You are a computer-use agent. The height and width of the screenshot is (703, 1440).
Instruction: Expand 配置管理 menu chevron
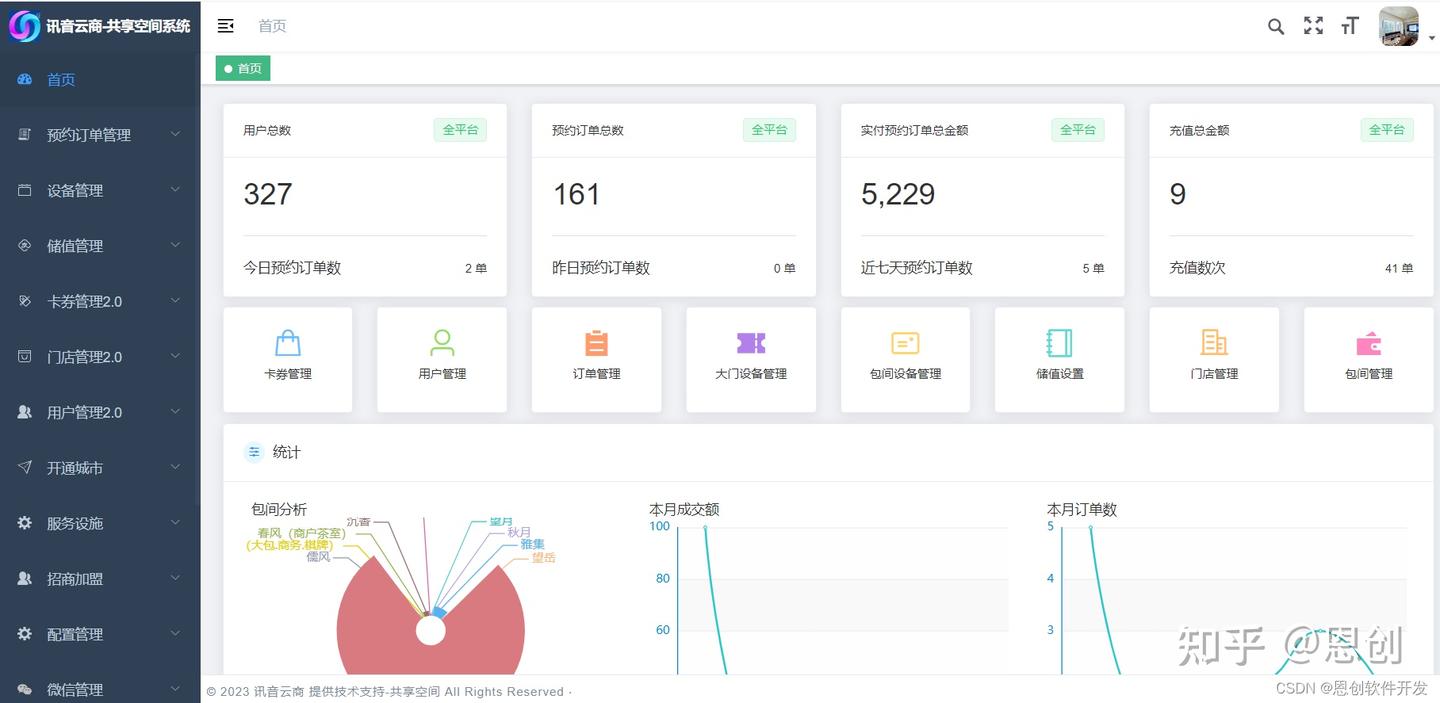pyautogui.click(x=175, y=634)
